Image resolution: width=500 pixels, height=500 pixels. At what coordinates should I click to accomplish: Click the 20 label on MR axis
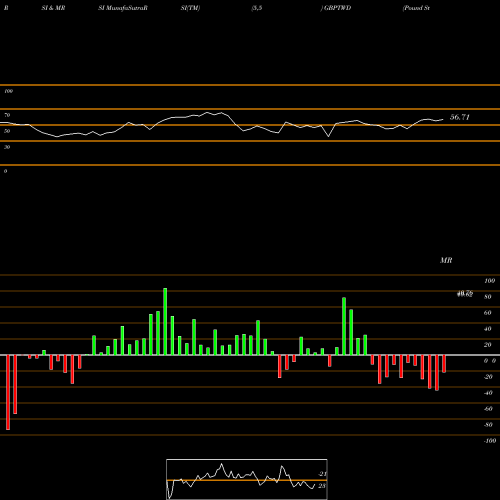pos(488,345)
